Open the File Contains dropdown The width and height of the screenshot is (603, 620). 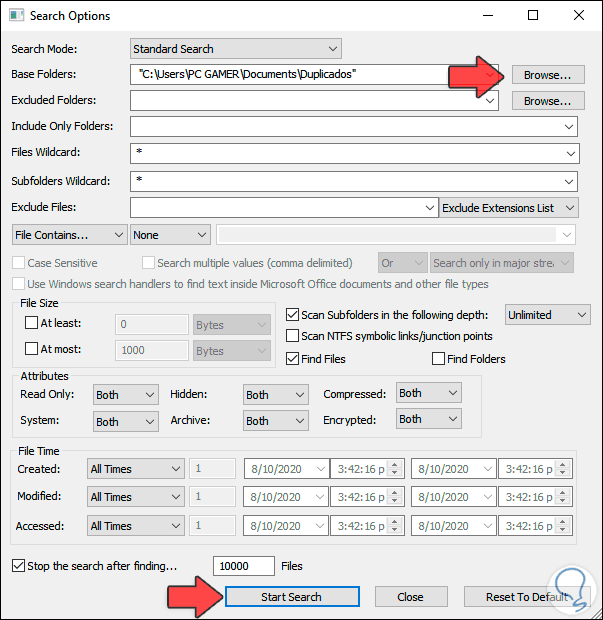tap(70, 235)
